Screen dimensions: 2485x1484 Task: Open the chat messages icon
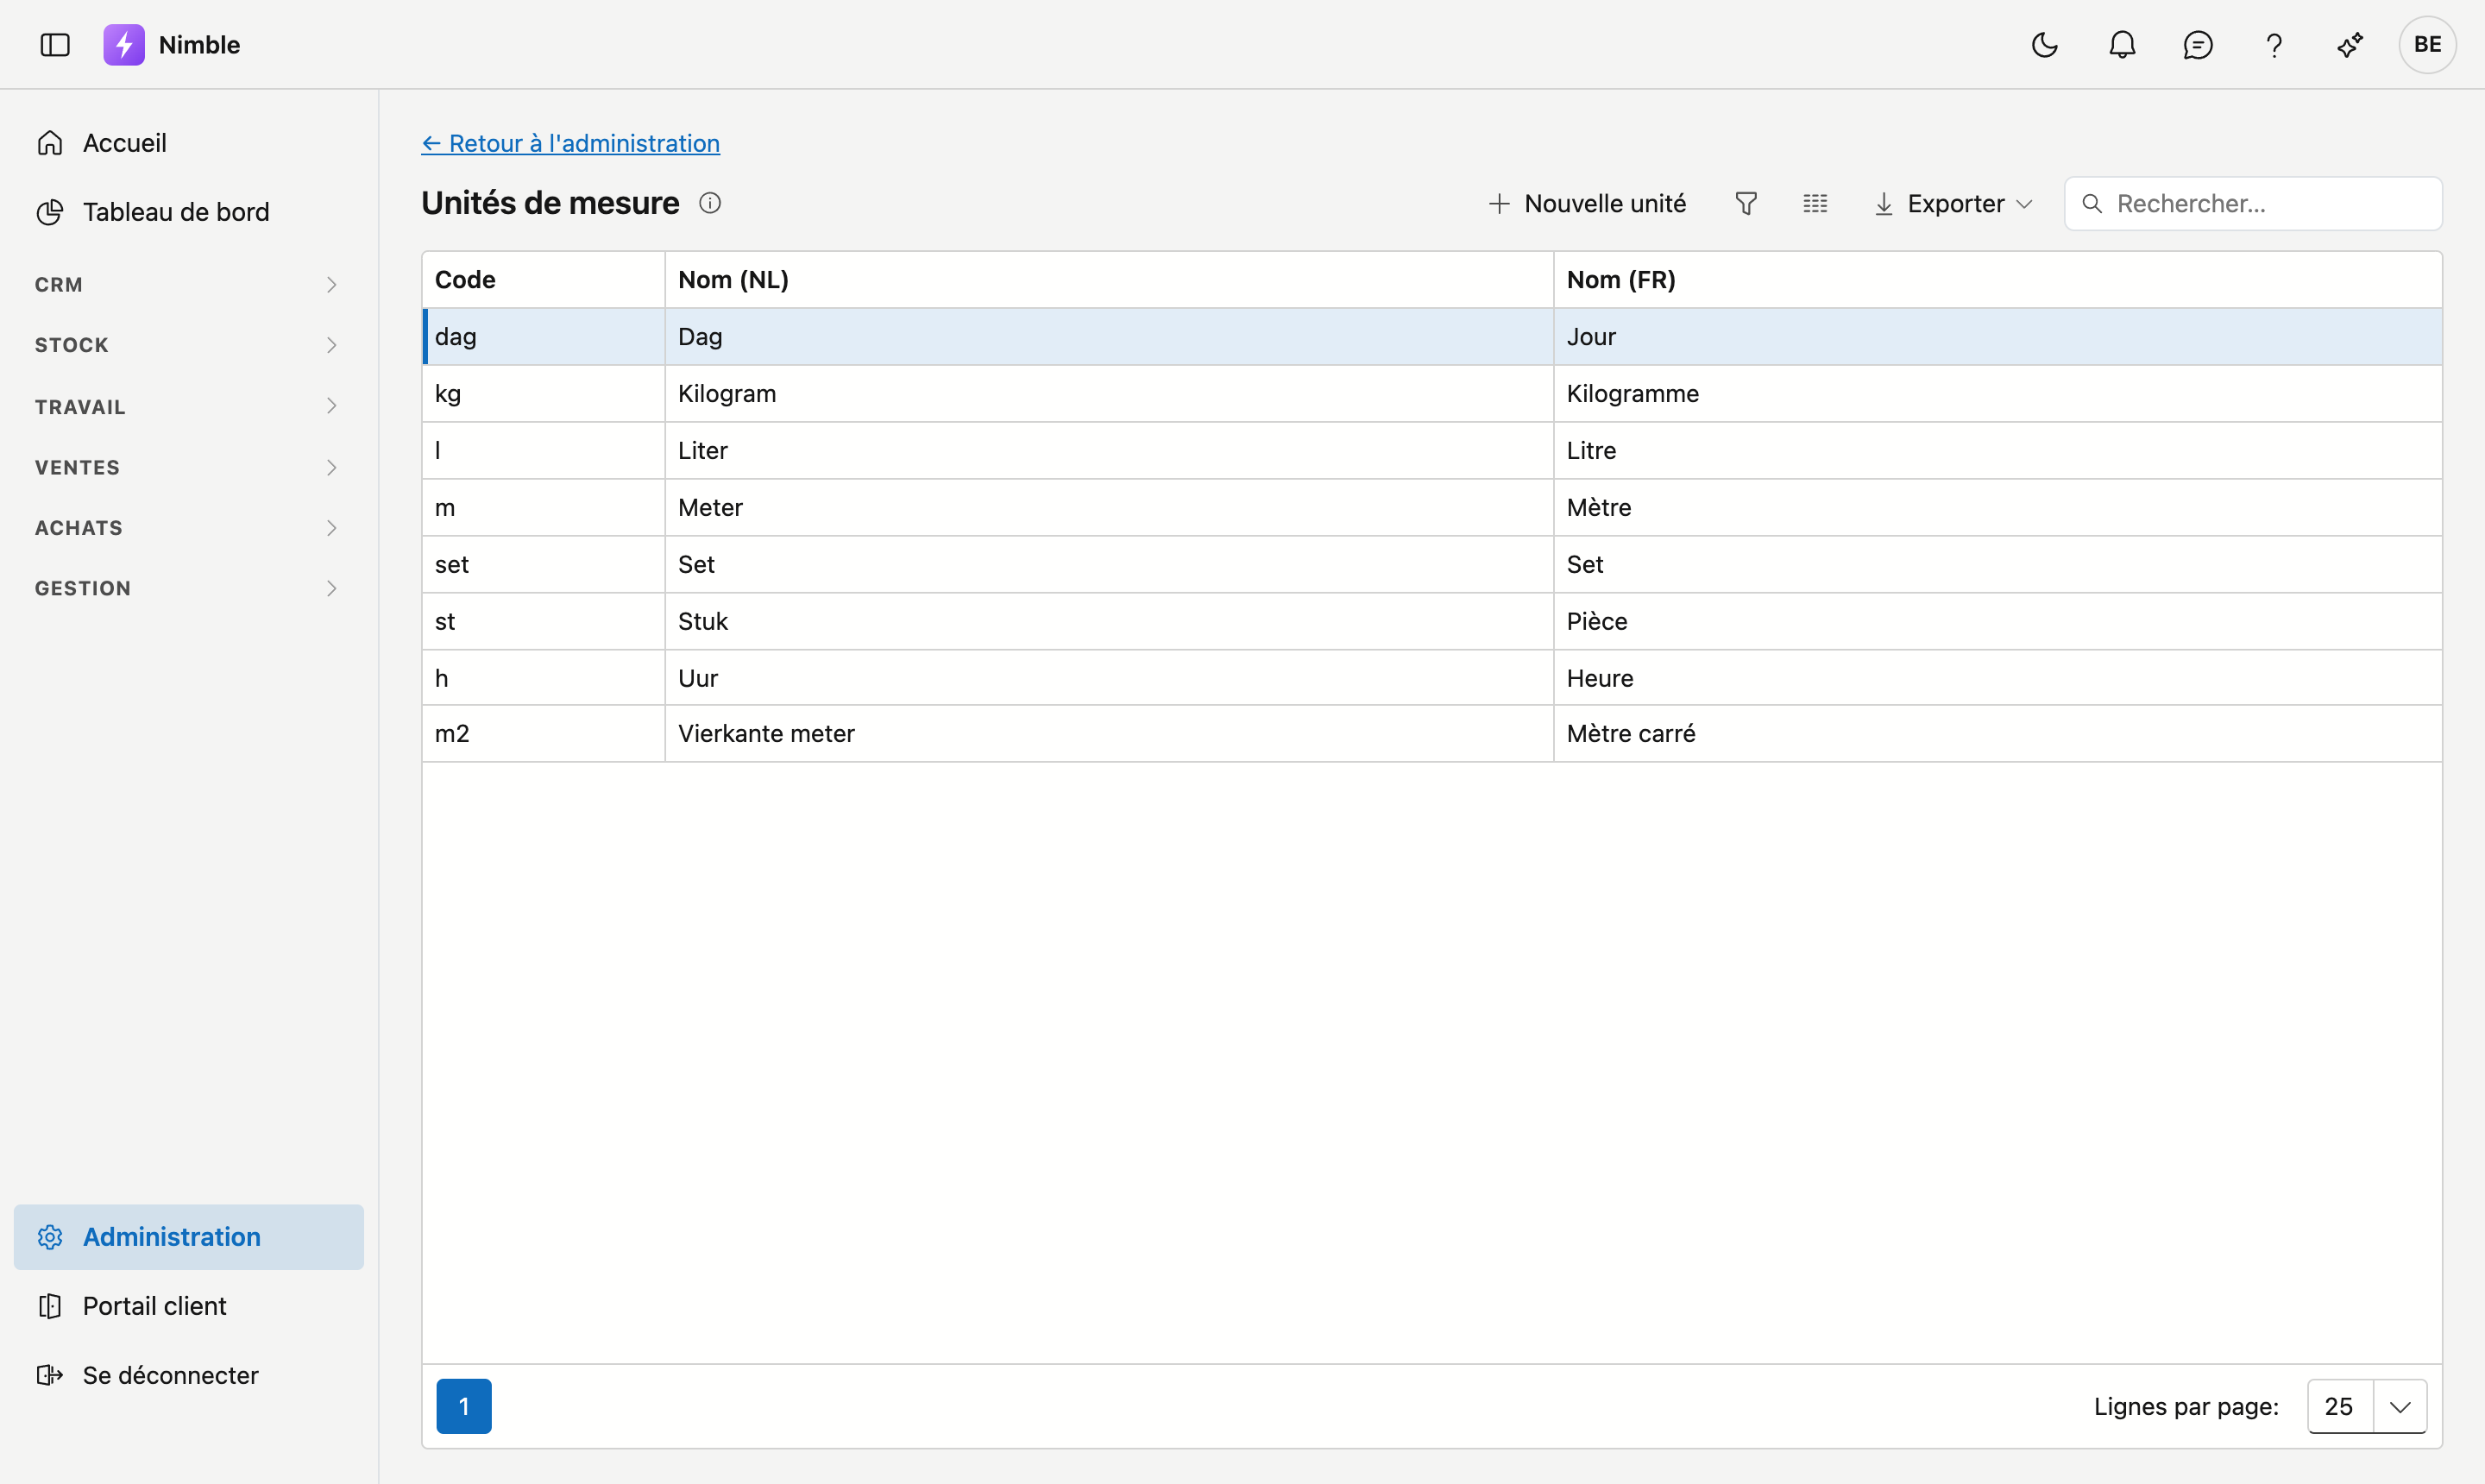[x=2198, y=45]
